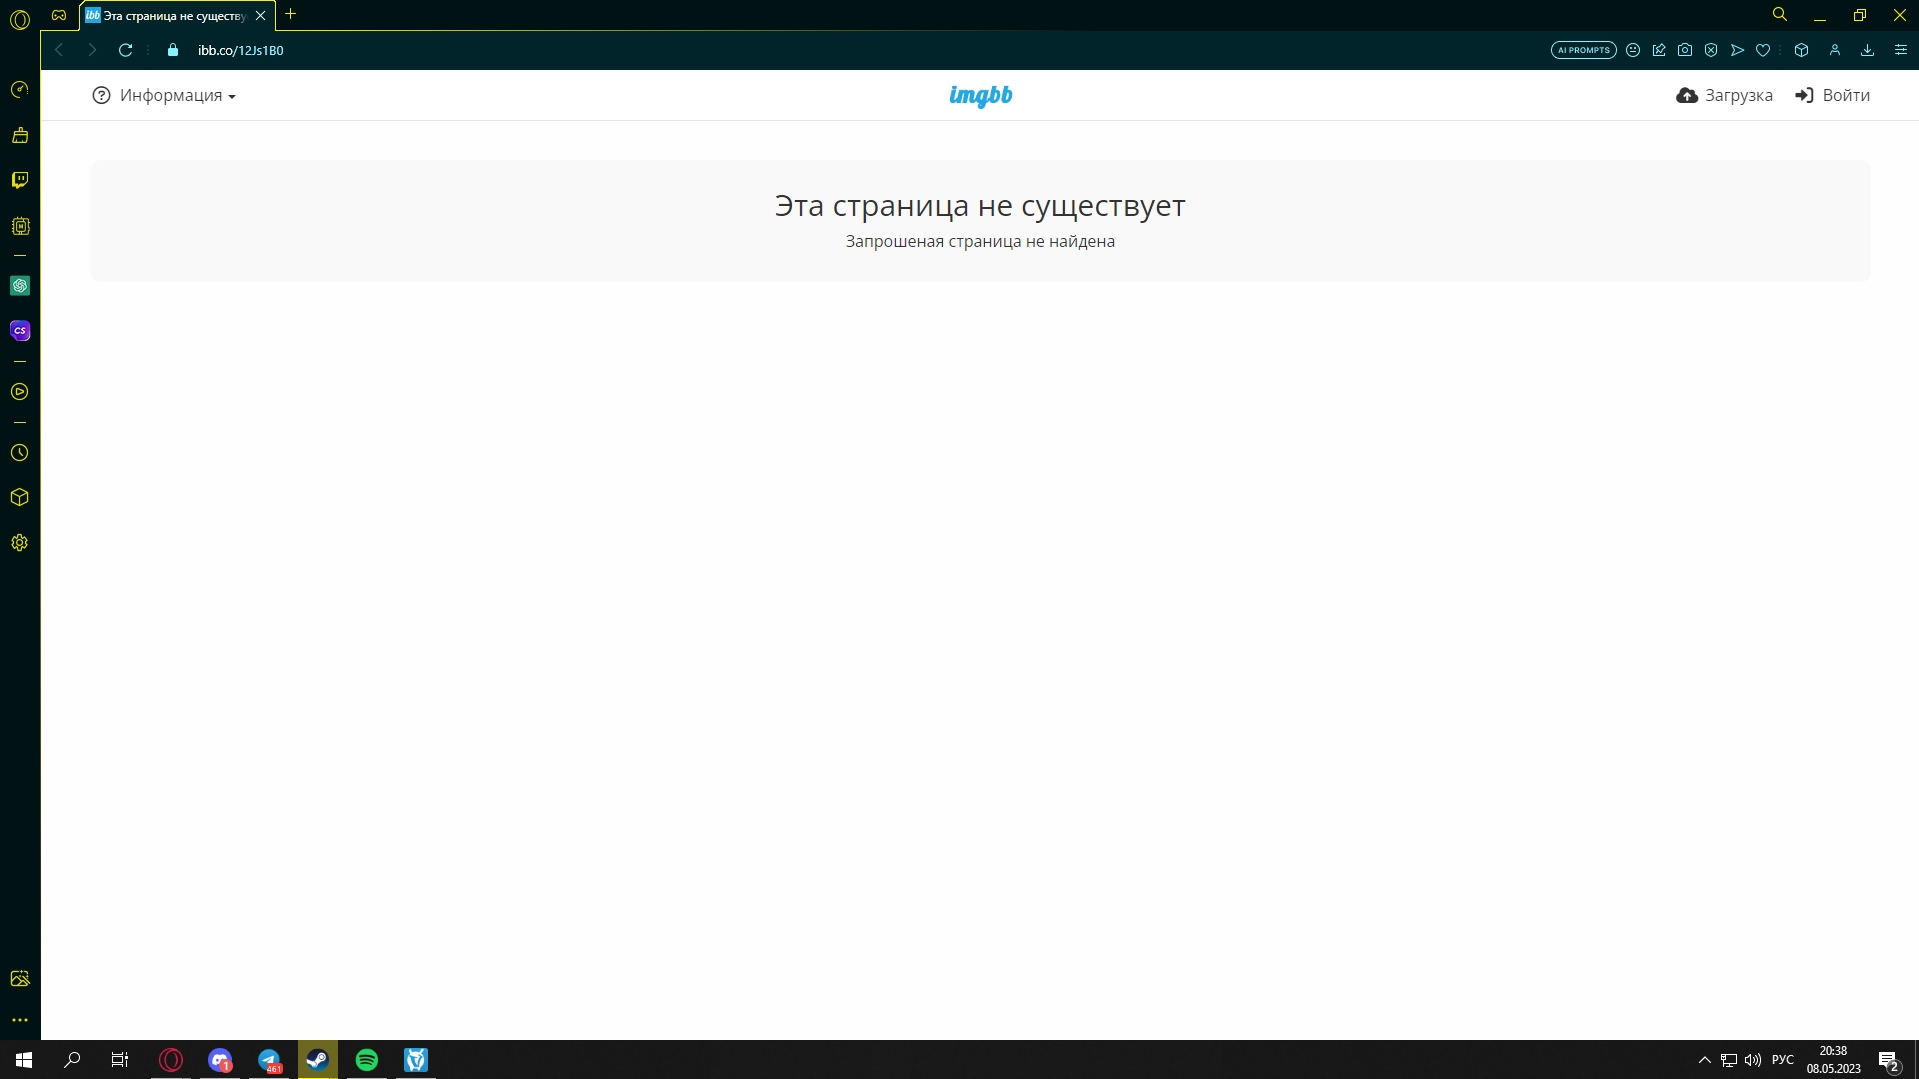Open Easy Setup sliders menu

pos(1901,50)
